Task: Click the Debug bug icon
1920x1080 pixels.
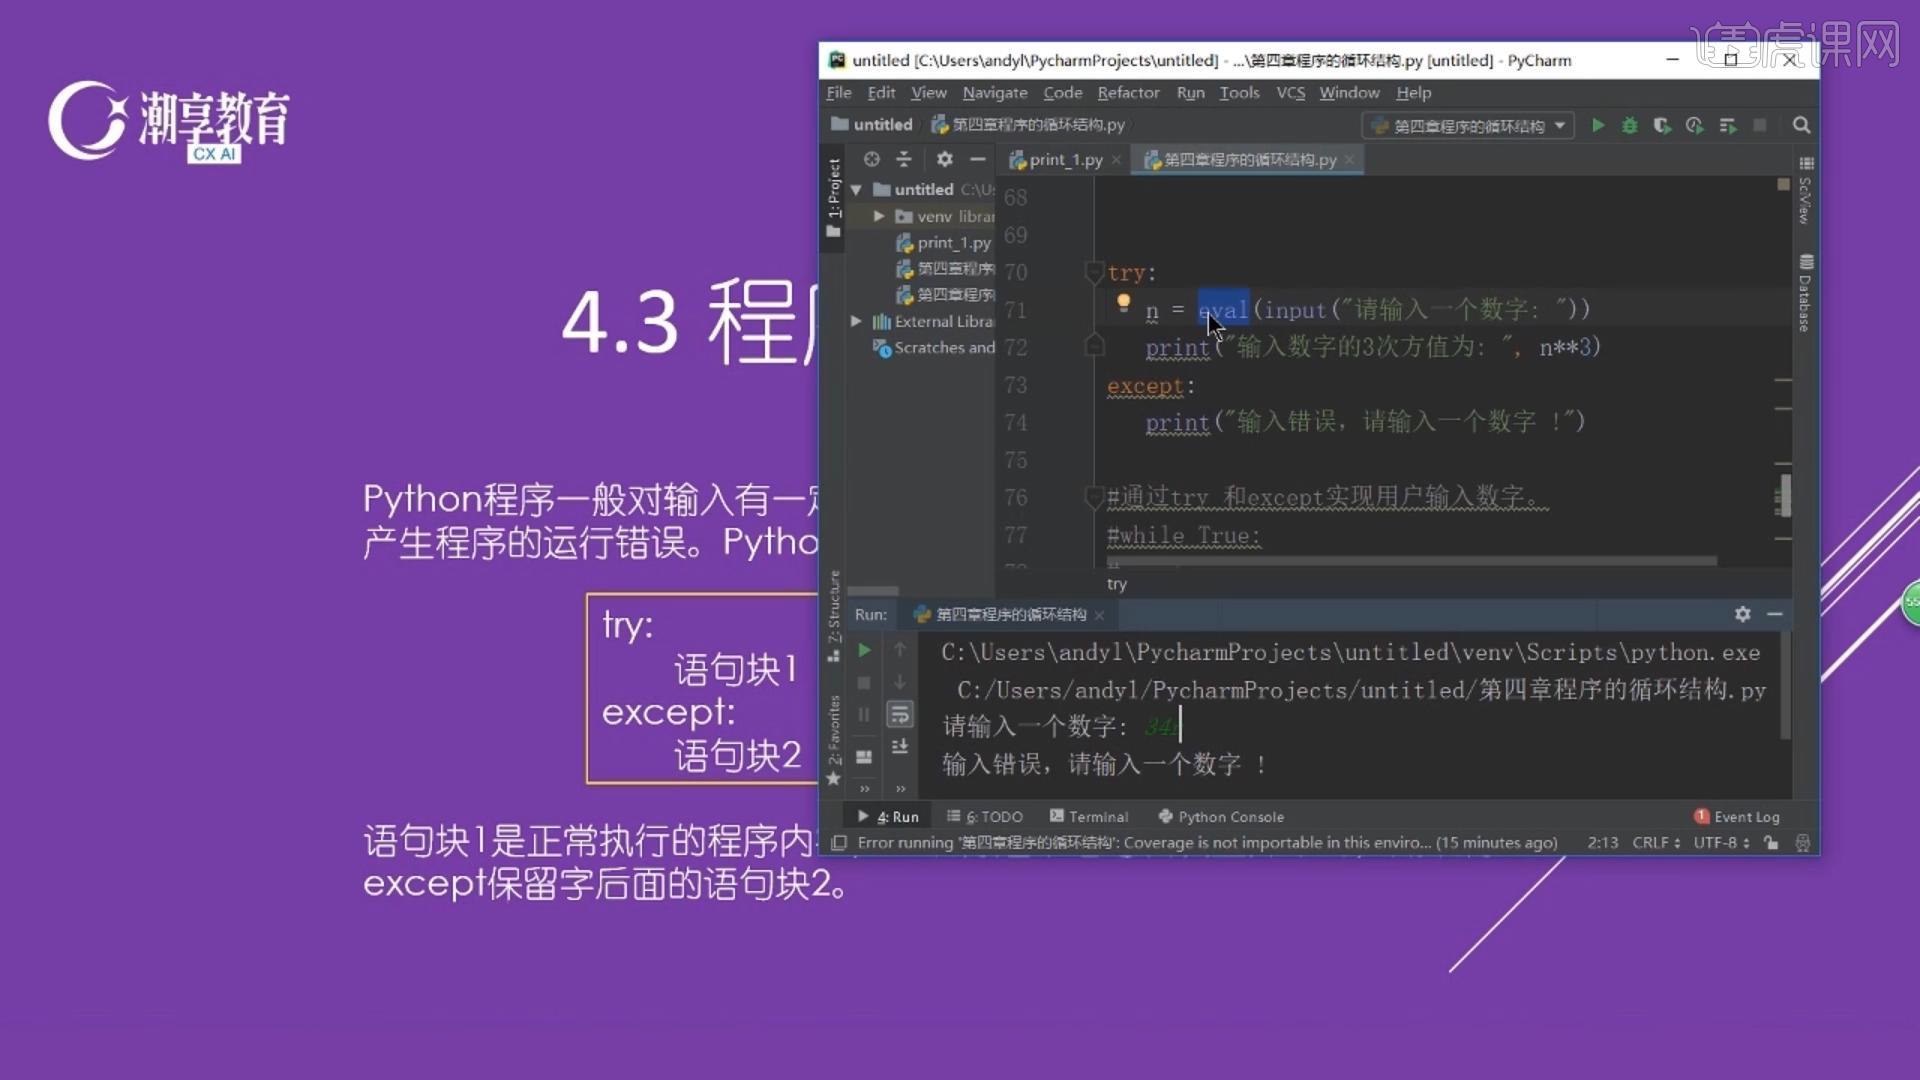Action: [x=1630, y=125]
